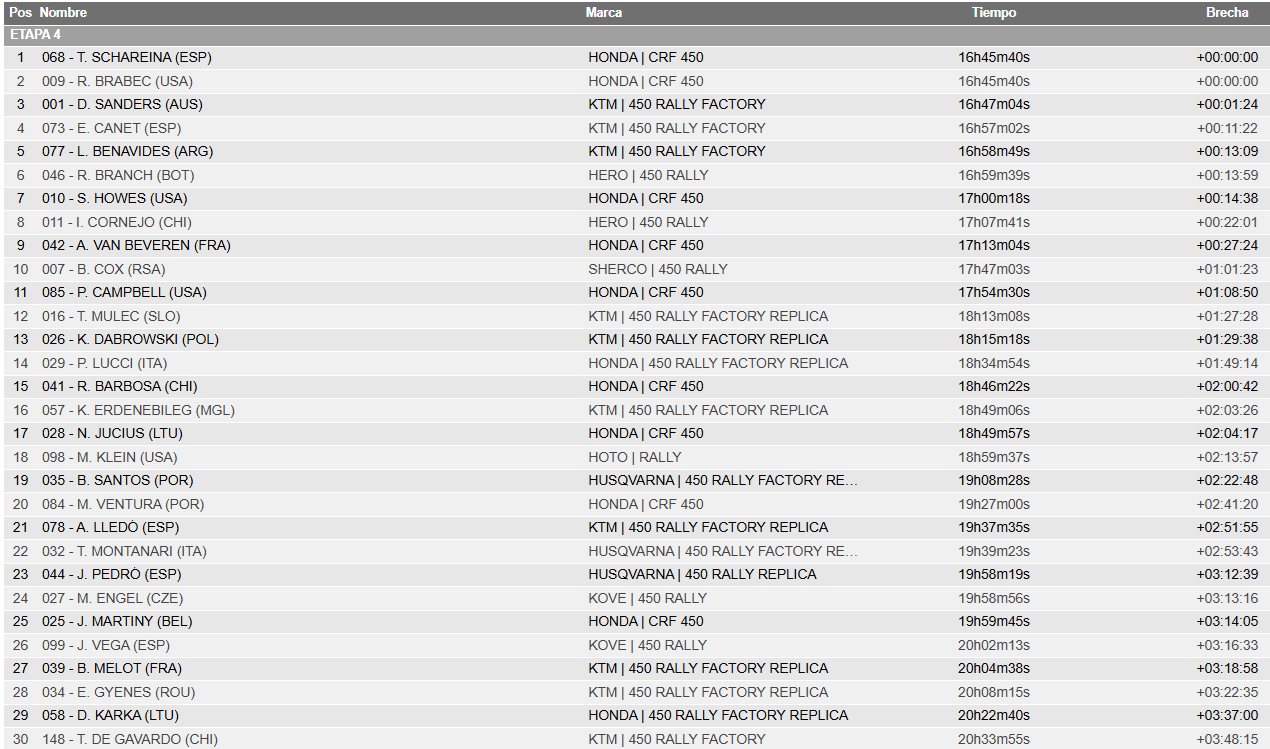Select rider 041 - R. BARBOSA (CHI)
1270x749 pixels.
click(119, 386)
